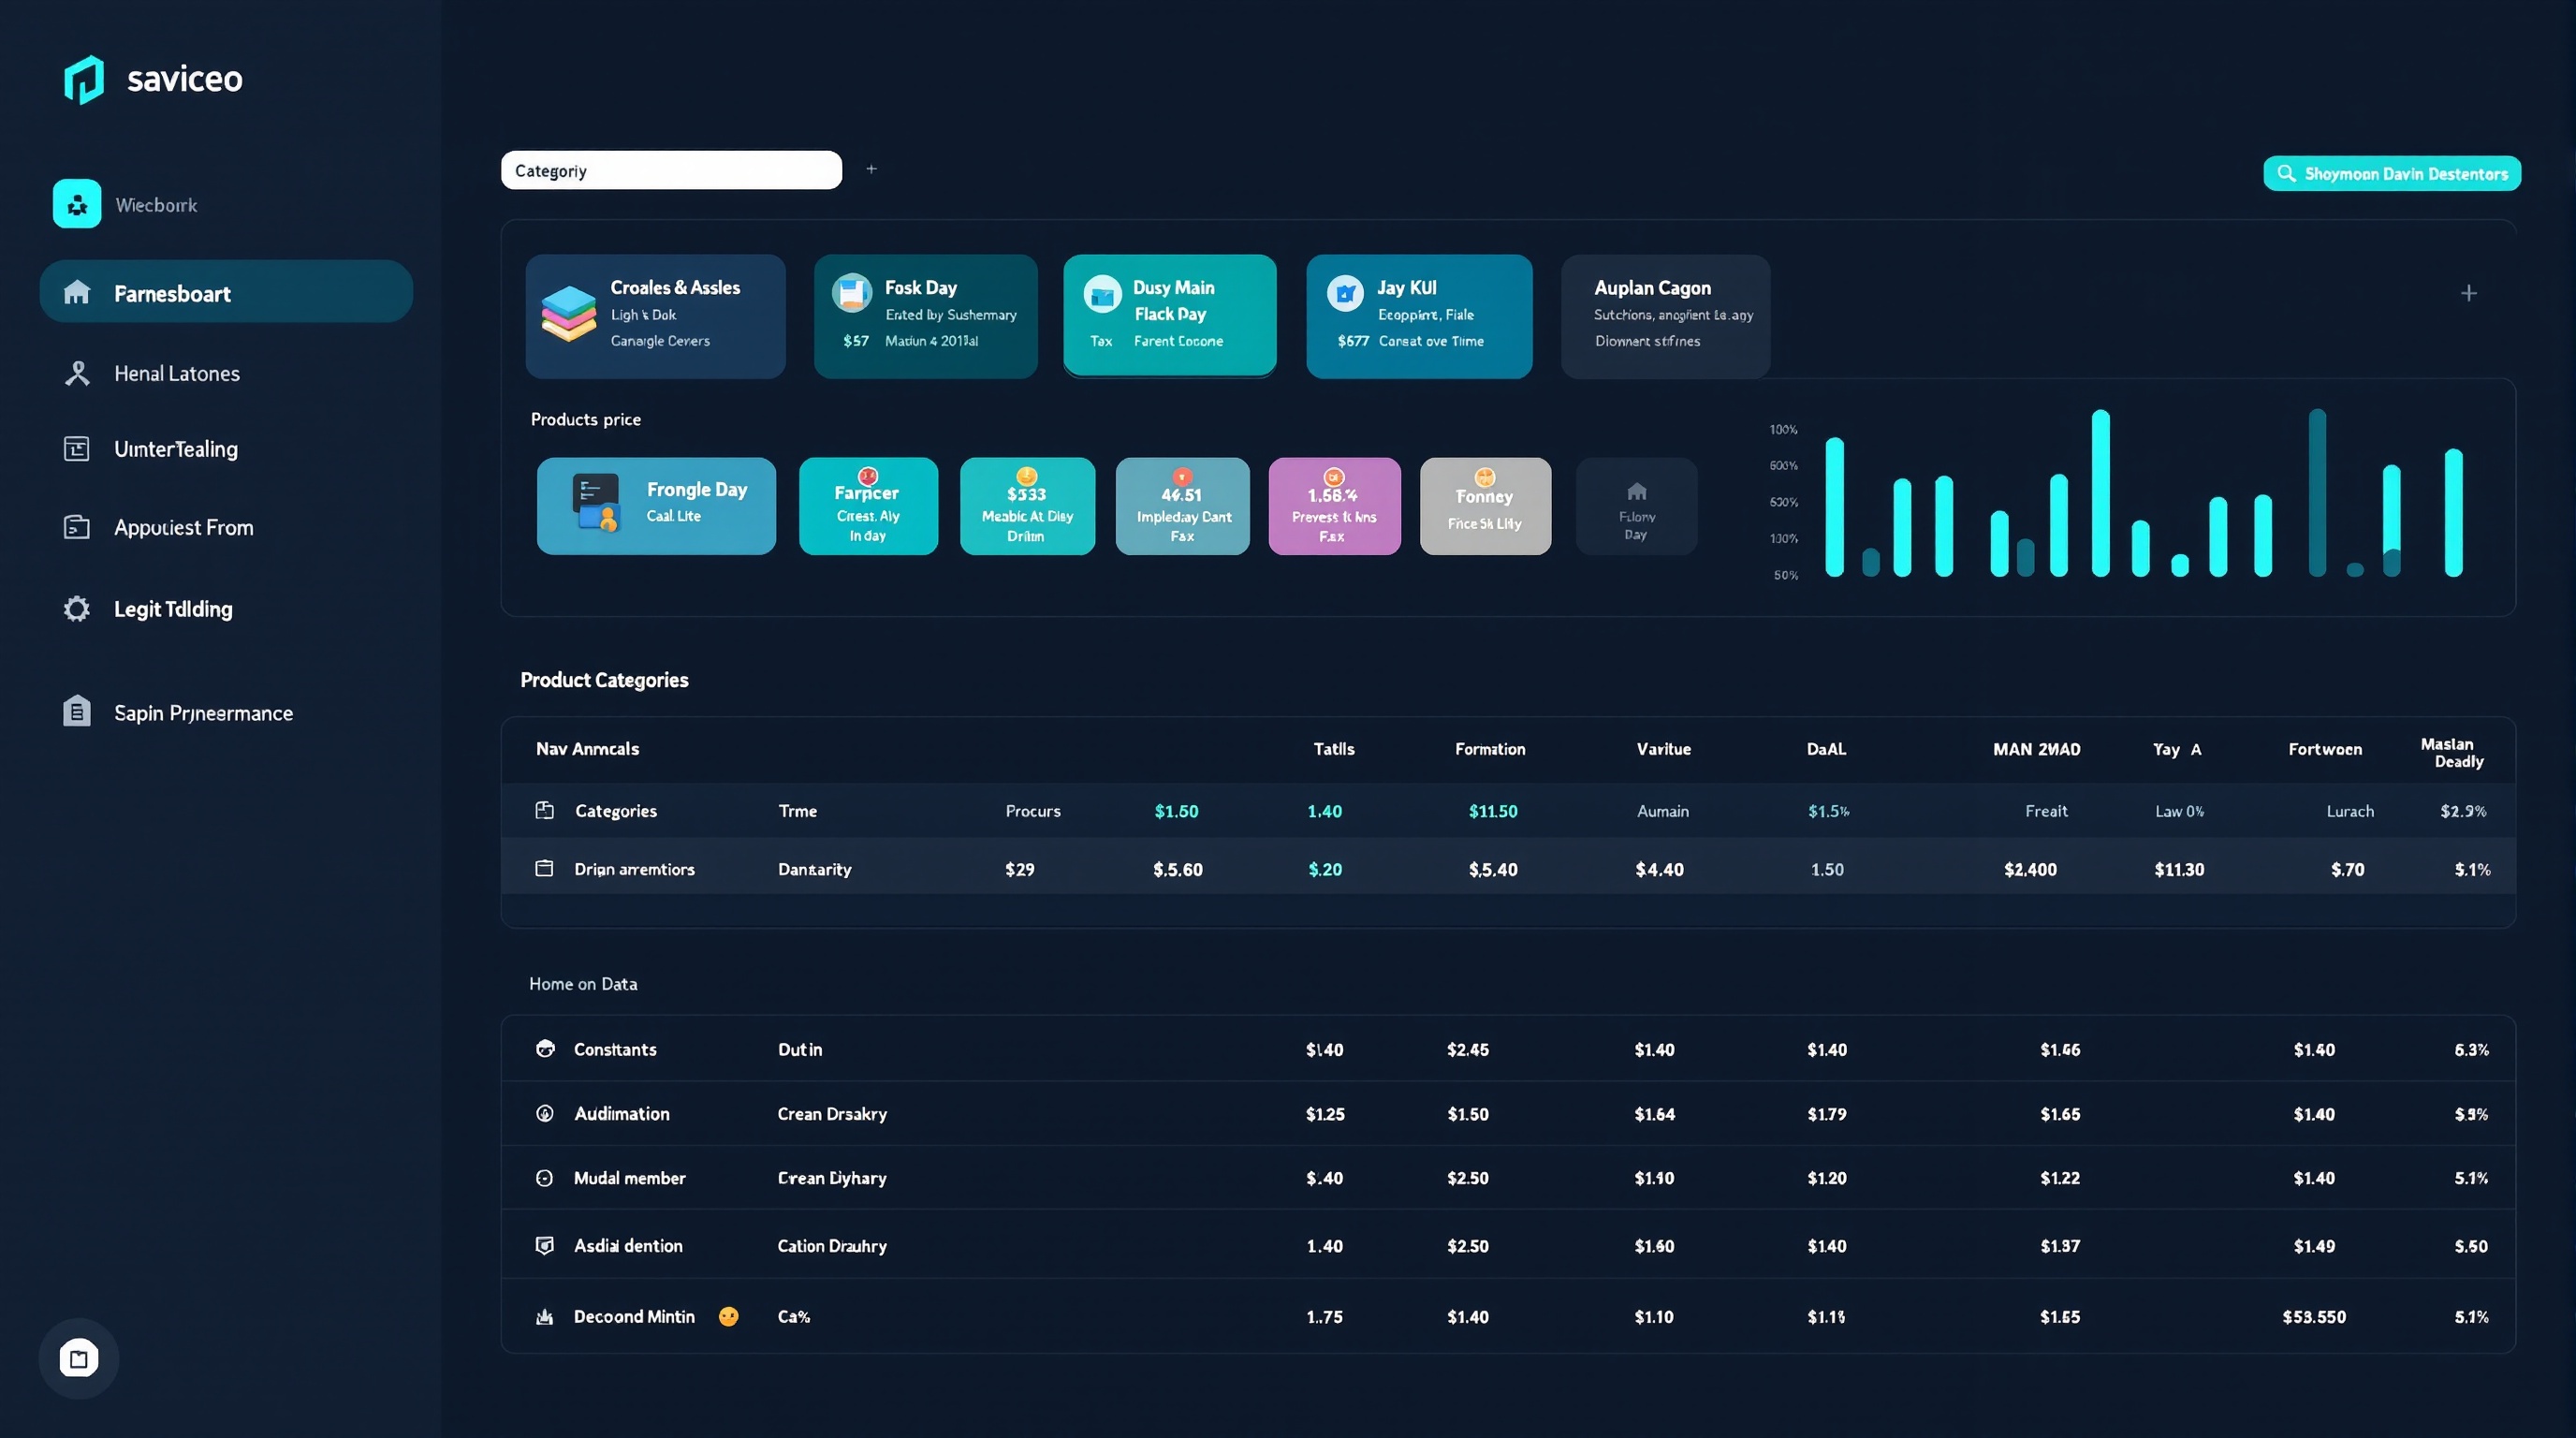Click Crean Drsakry in Audimation row
Viewport: 2576px width, 1438px height.
point(832,1114)
